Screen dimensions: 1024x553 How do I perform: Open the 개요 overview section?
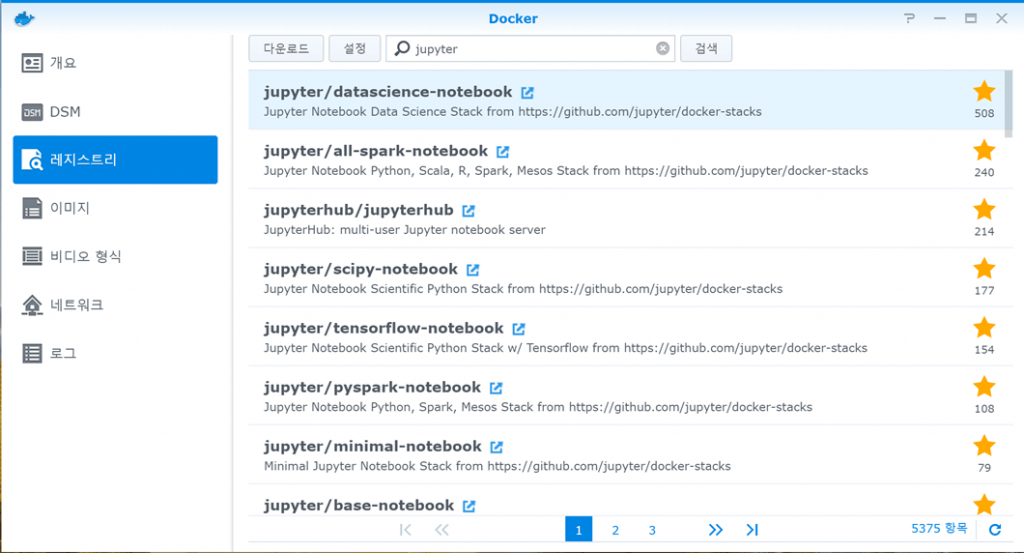[115, 63]
